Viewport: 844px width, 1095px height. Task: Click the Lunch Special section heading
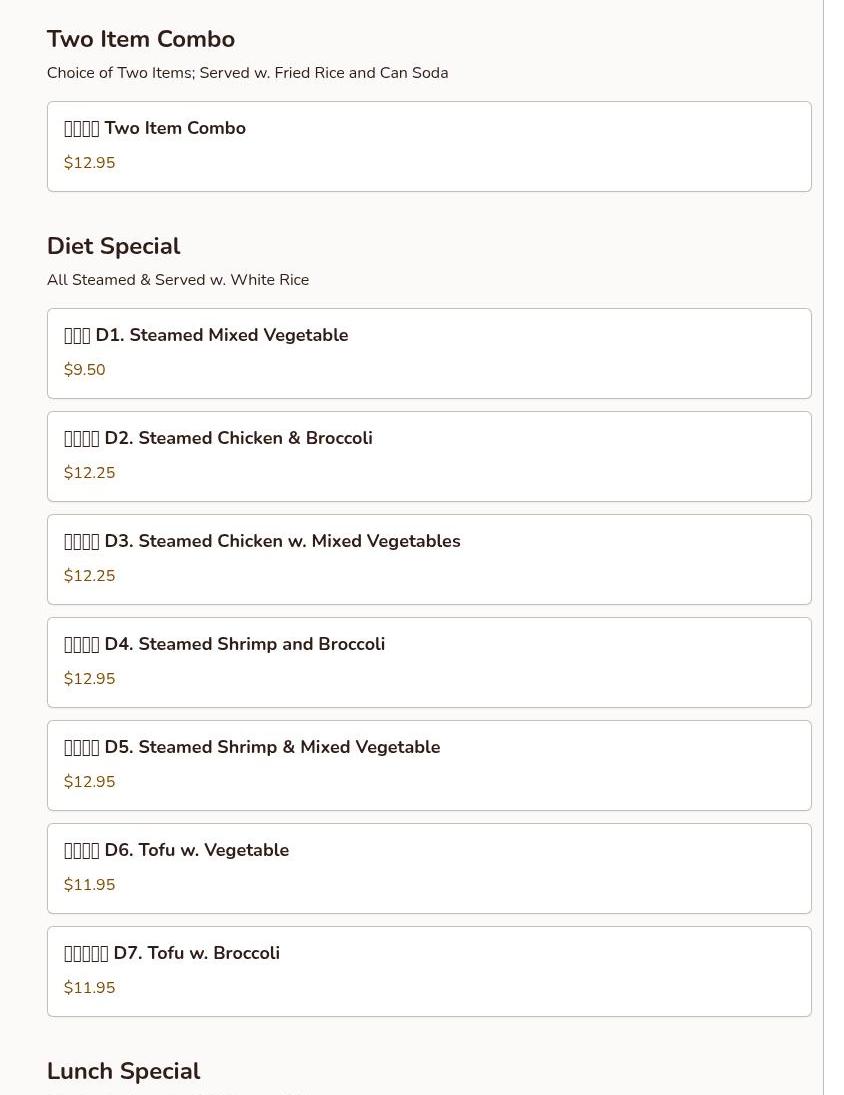(124, 1071)
